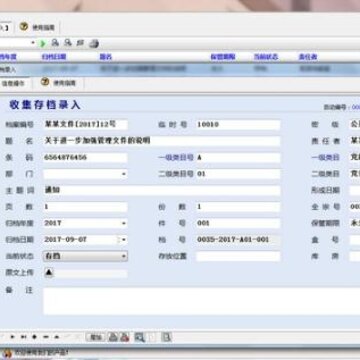Go to next record in navigator
The image size is (360, 360).
tap(12, 337)
